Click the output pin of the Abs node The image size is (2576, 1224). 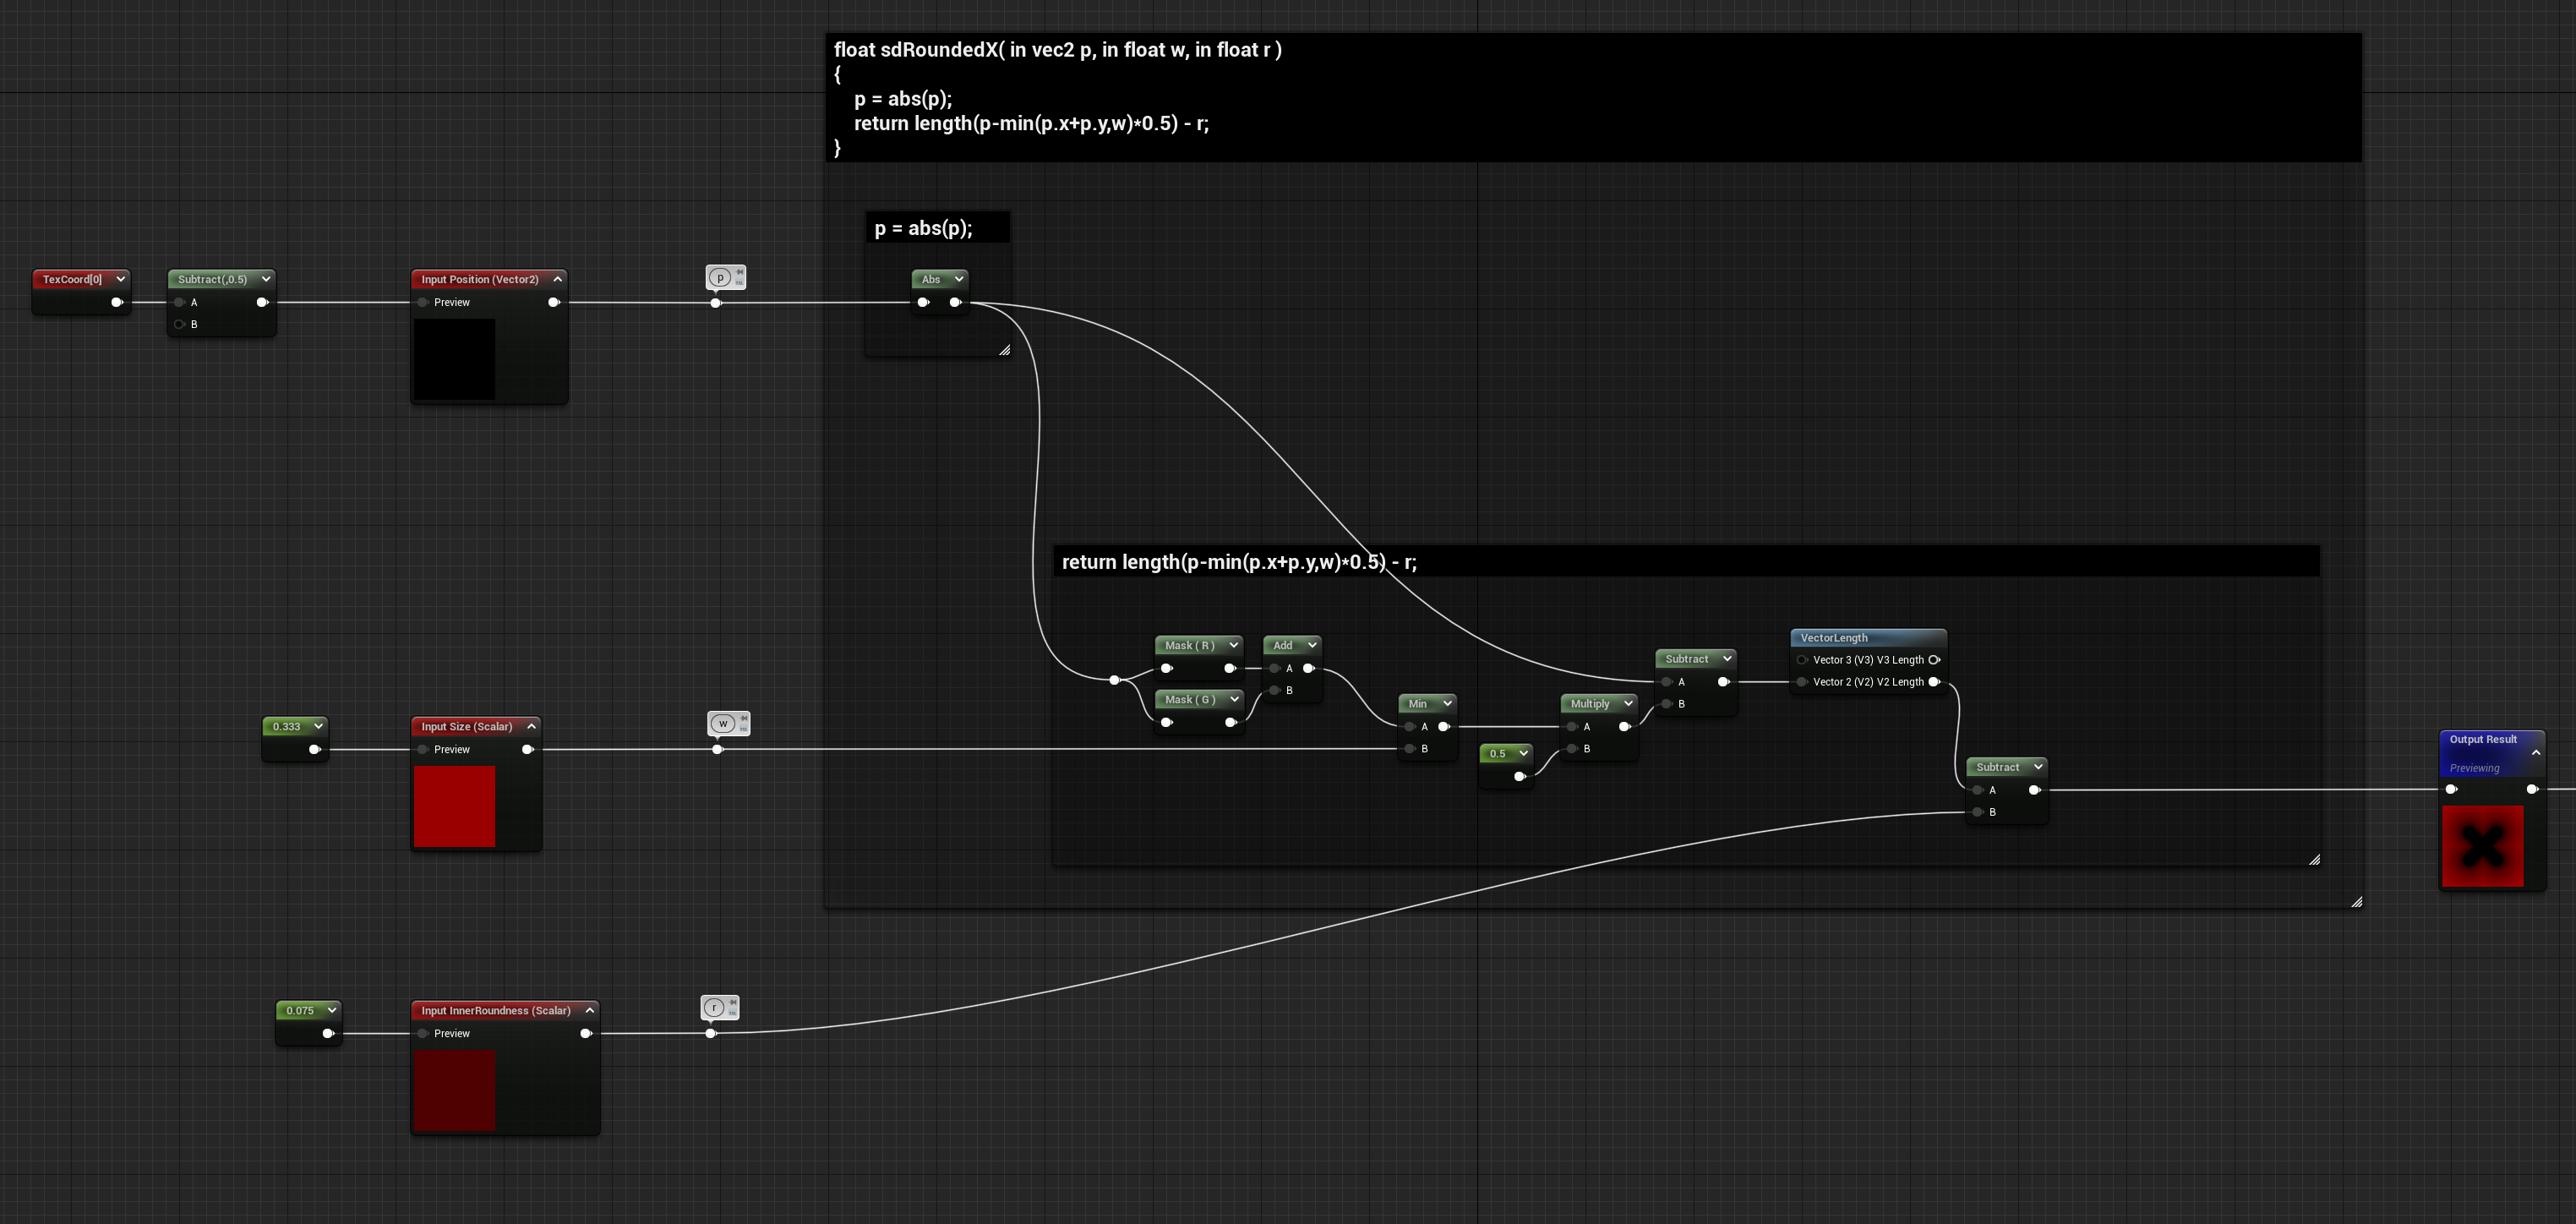tap(956, 302)
